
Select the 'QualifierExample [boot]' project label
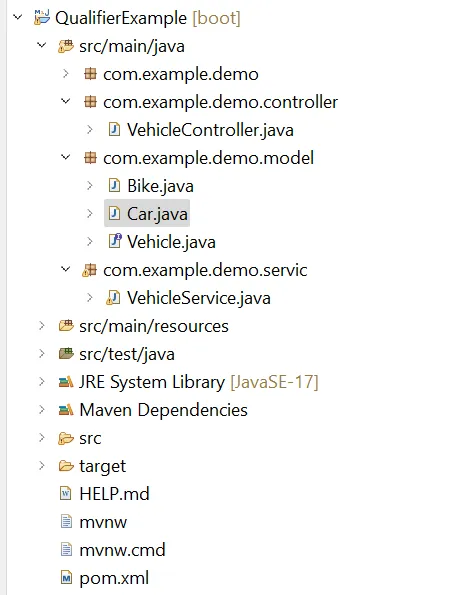coord(148,18)
